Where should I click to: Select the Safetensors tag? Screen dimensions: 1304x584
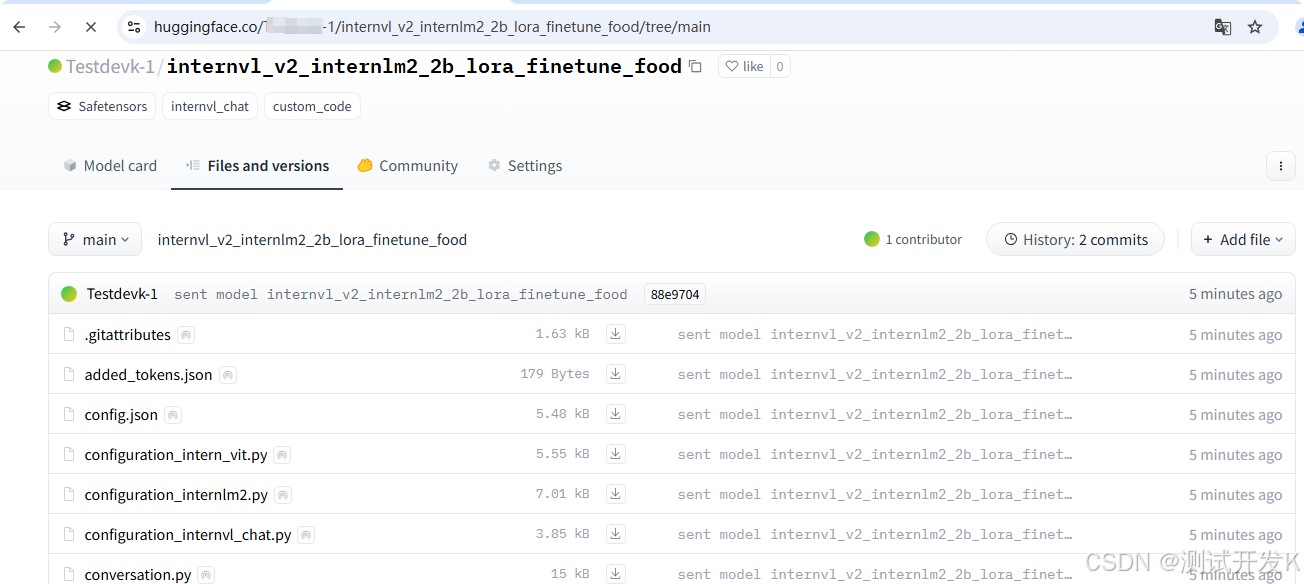coord(102,106)
